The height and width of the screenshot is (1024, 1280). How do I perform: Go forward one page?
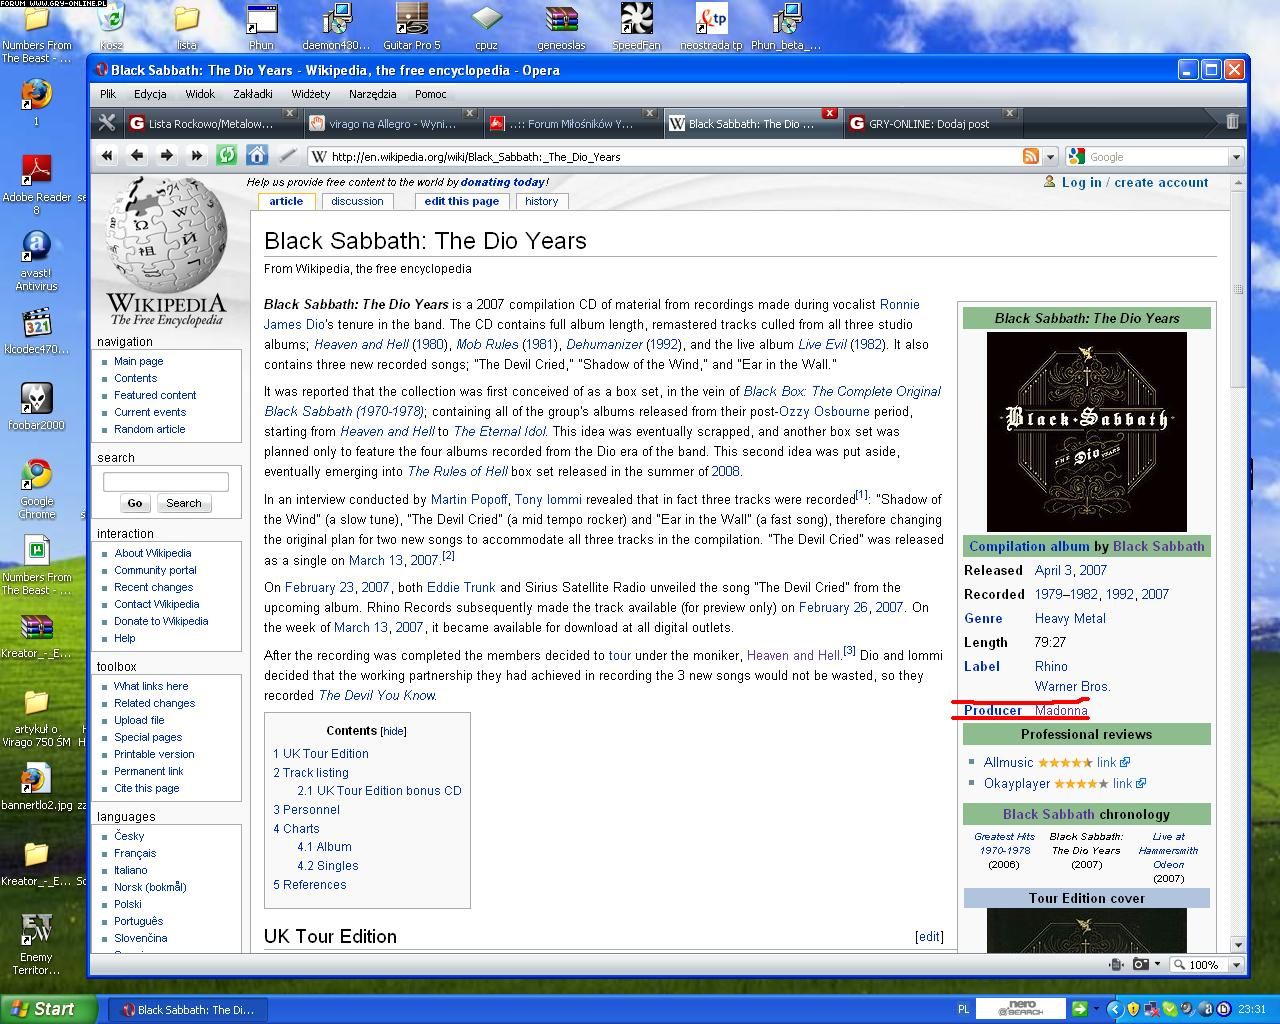(167, 156)
